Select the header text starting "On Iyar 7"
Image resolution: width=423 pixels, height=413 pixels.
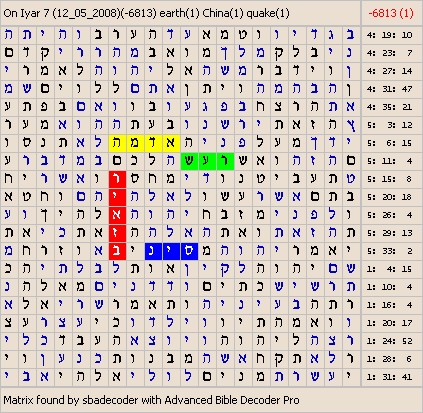[146, 13]
